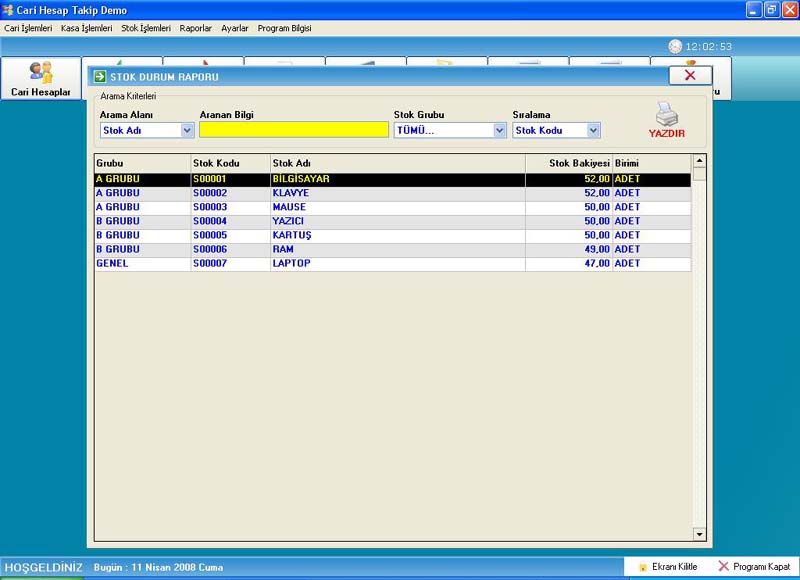Open the Sıralama dropdown
This screenshot has height=580, width=800.
pyautogui.click(x=594, y=130)
